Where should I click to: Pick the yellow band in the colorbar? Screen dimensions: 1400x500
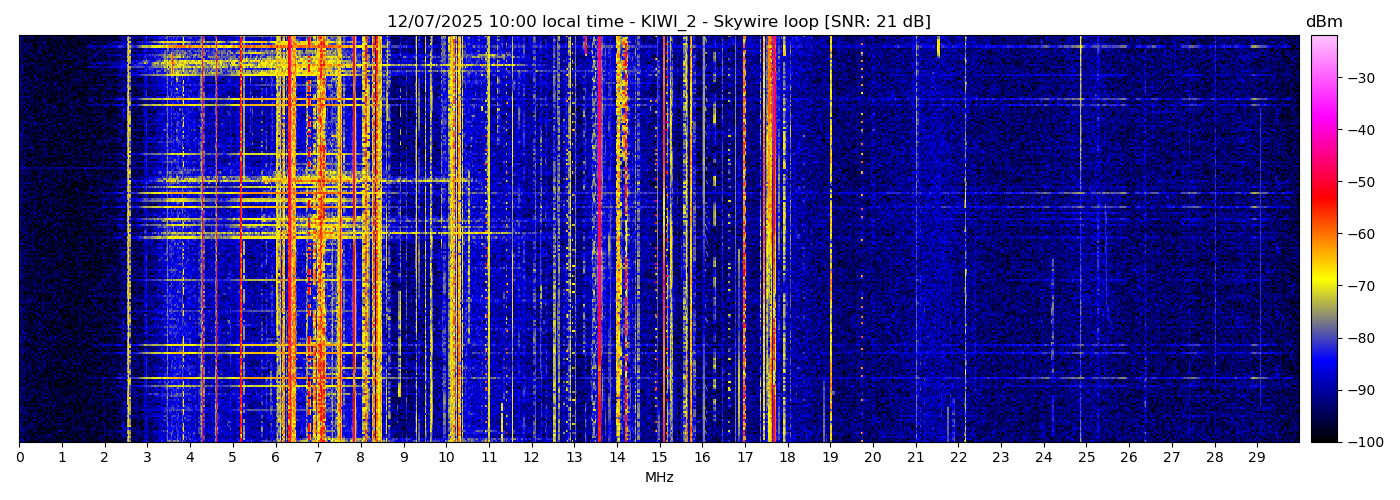[1324, 281]
